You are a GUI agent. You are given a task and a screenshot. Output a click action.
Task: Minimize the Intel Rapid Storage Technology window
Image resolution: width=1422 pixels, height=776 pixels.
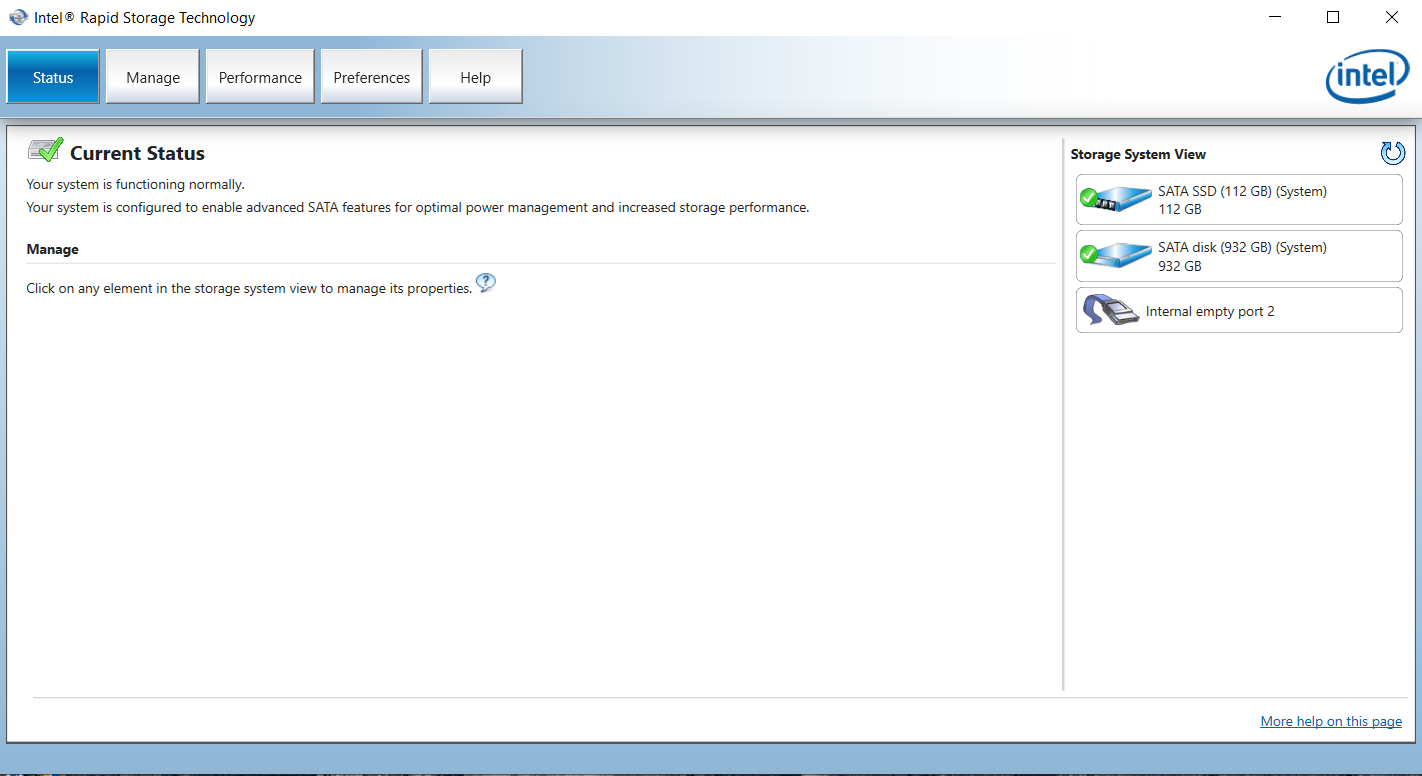pos(1275,17)
